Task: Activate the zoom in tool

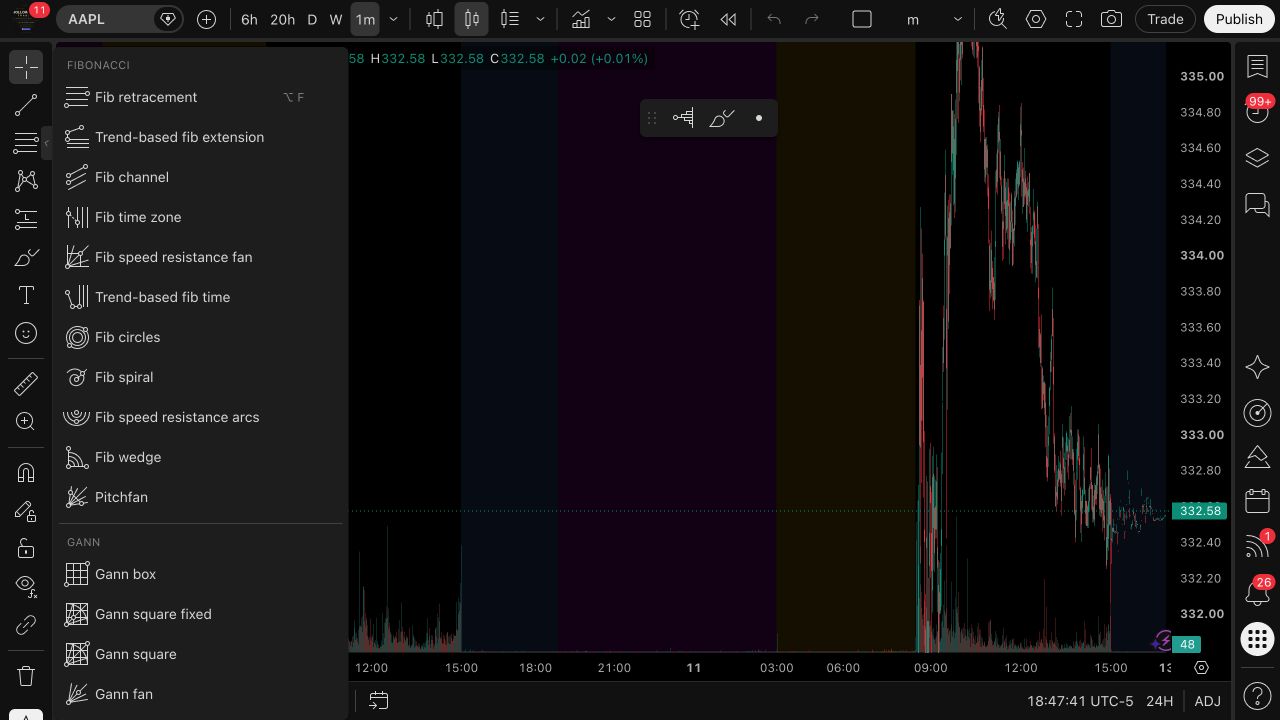Action: tap(26, 421)
